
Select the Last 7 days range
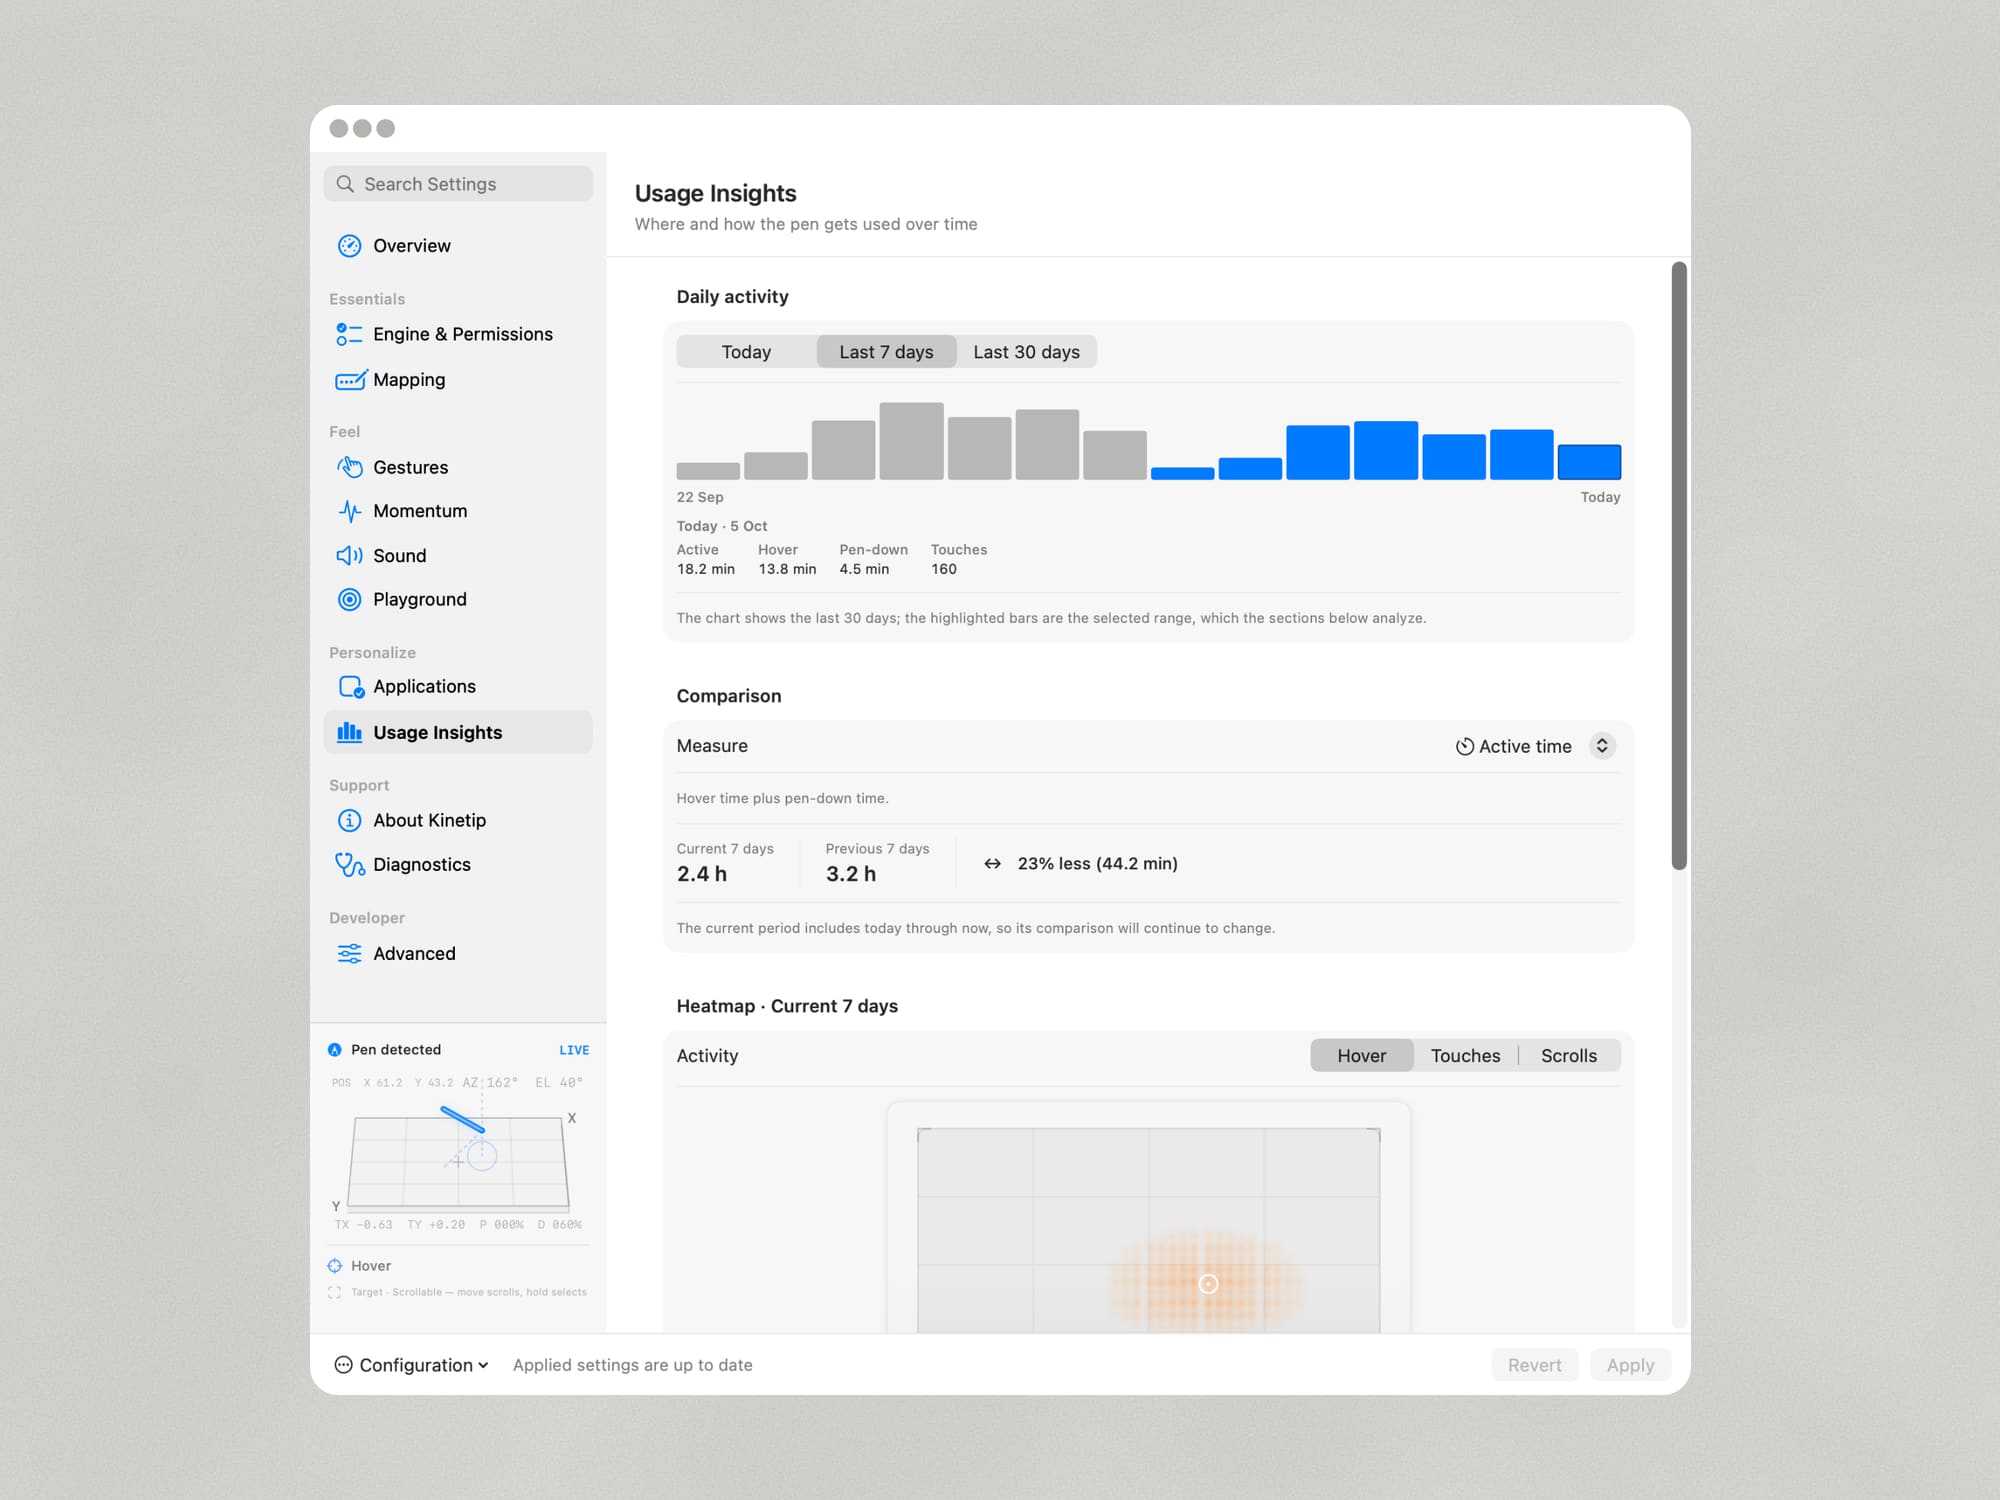point(886,352)
